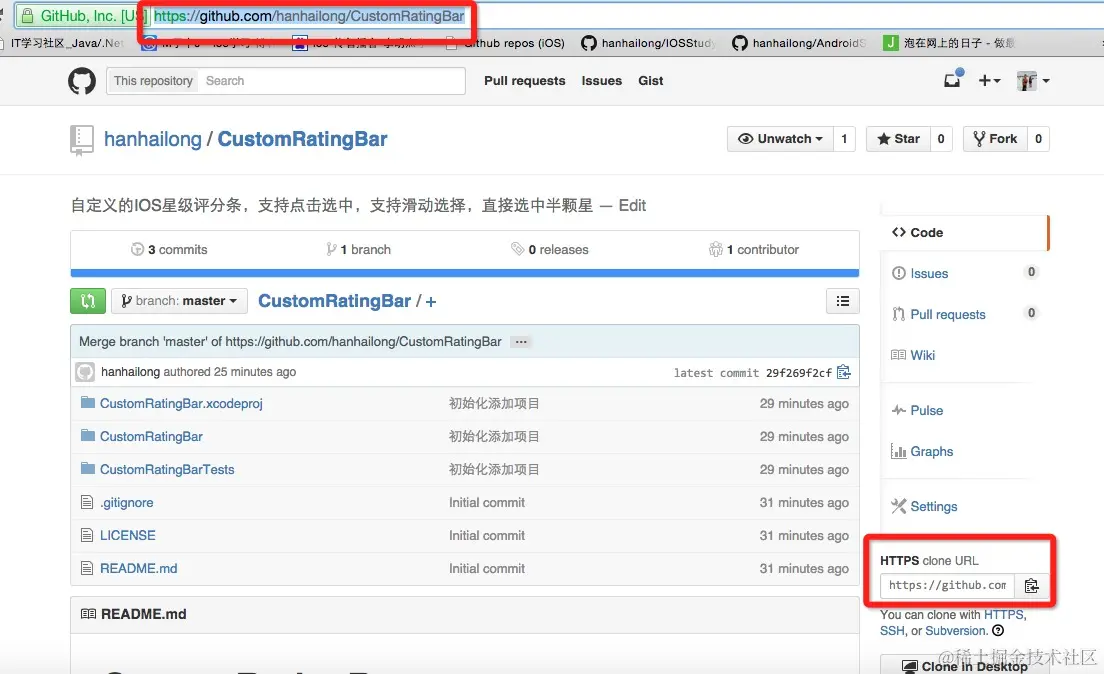View the 3 commits history
Screen dimensions: 1104x674
click(169, 249)
